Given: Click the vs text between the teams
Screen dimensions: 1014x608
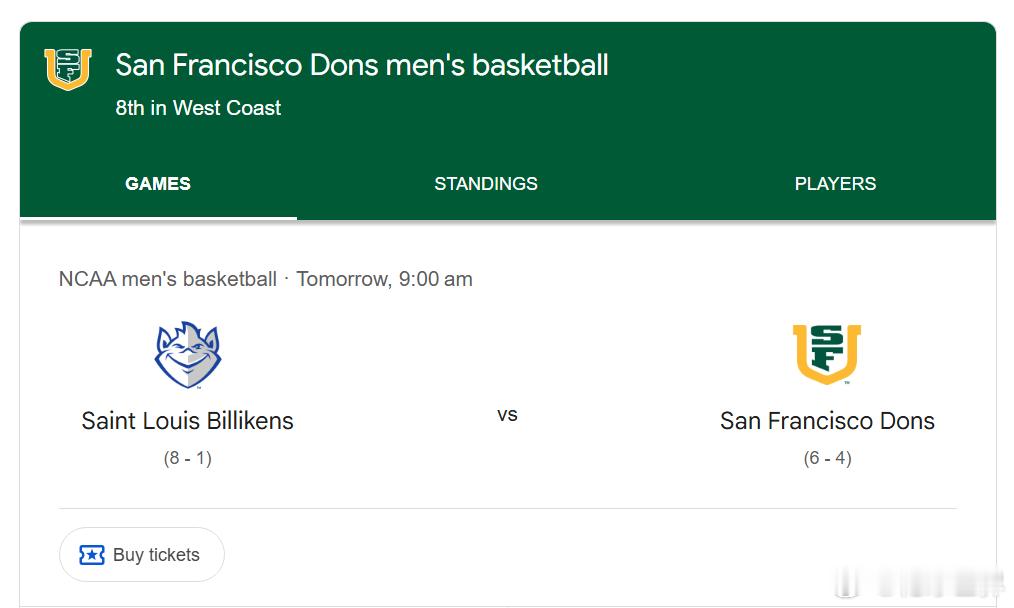Looking at the screenshot, I should click(507, 415).
